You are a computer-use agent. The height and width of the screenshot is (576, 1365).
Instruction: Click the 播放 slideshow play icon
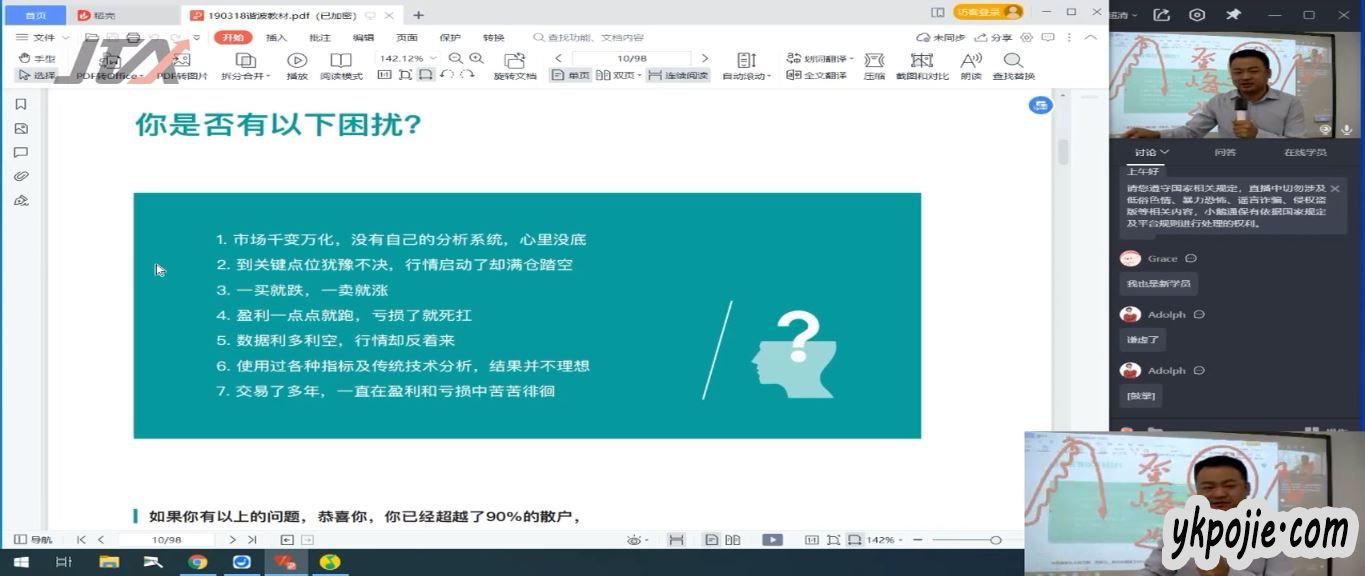click(297, 61)
